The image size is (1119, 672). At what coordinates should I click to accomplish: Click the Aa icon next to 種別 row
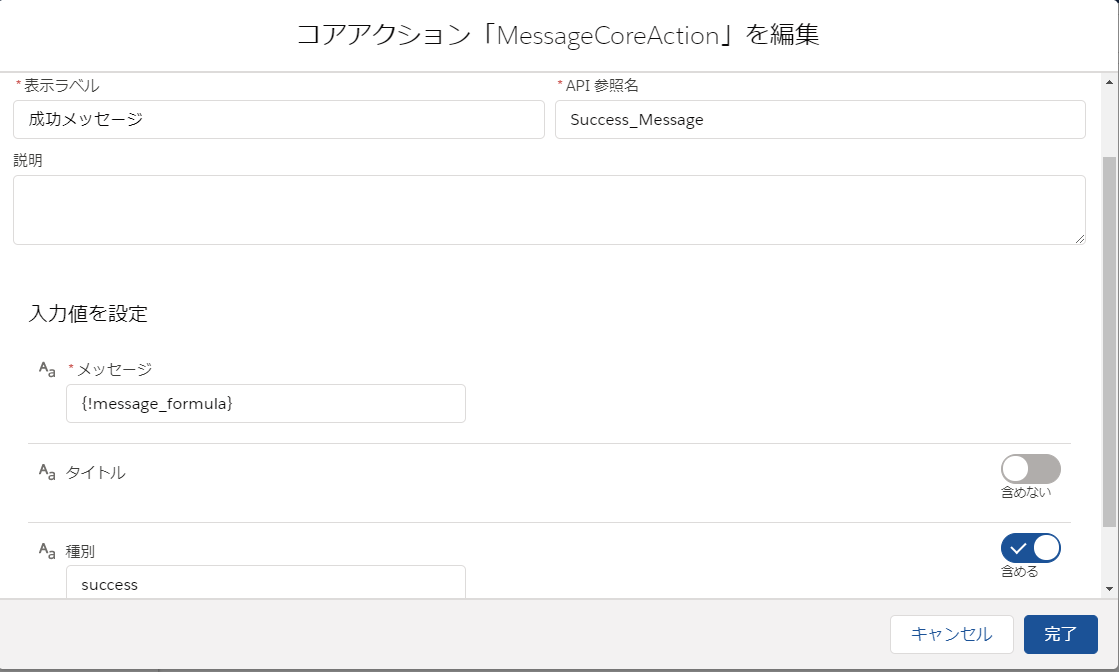(46, 548)
